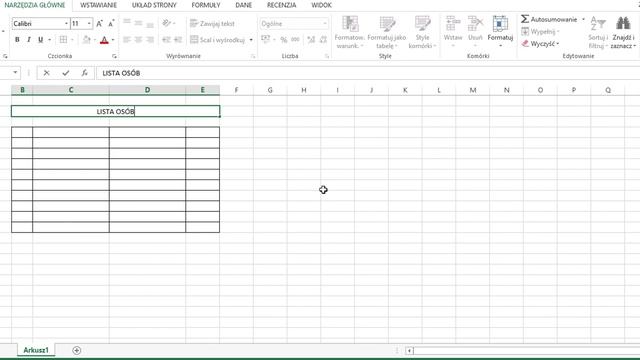Click the percent style icon
This screenshot has height=360, width=640.
pos(284,40)
